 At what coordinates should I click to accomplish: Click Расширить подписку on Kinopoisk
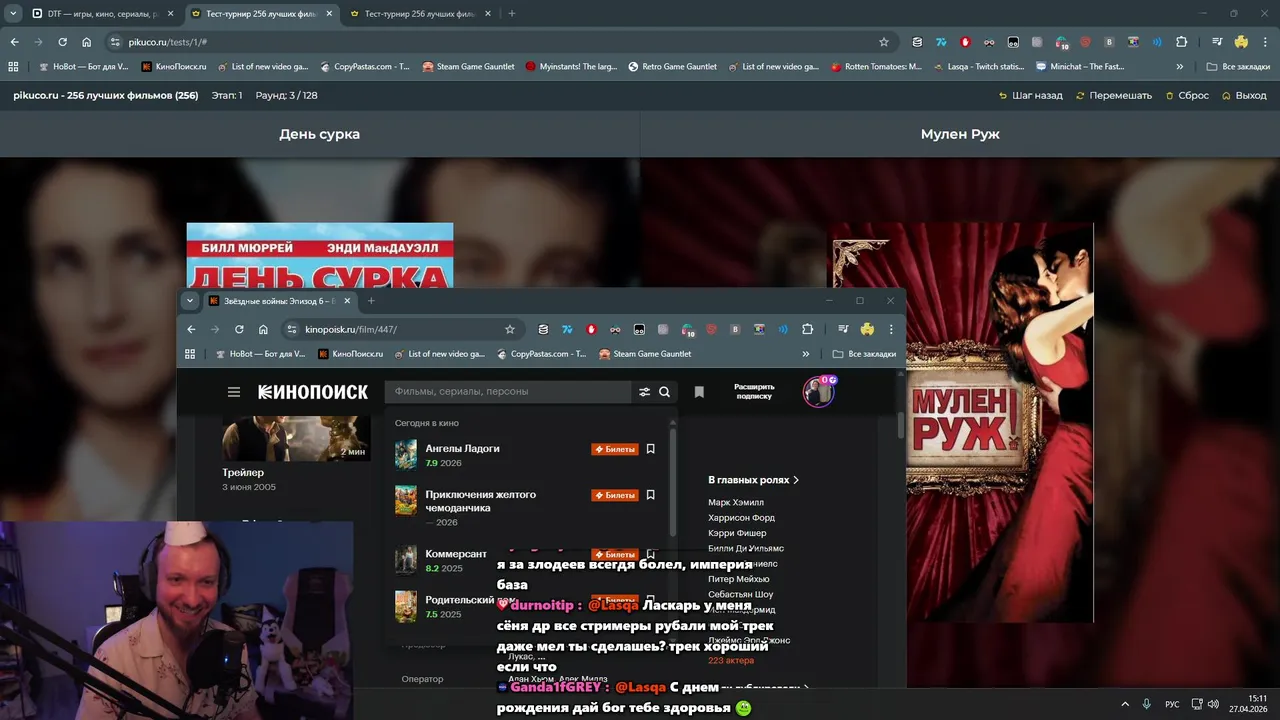point(754,392)
